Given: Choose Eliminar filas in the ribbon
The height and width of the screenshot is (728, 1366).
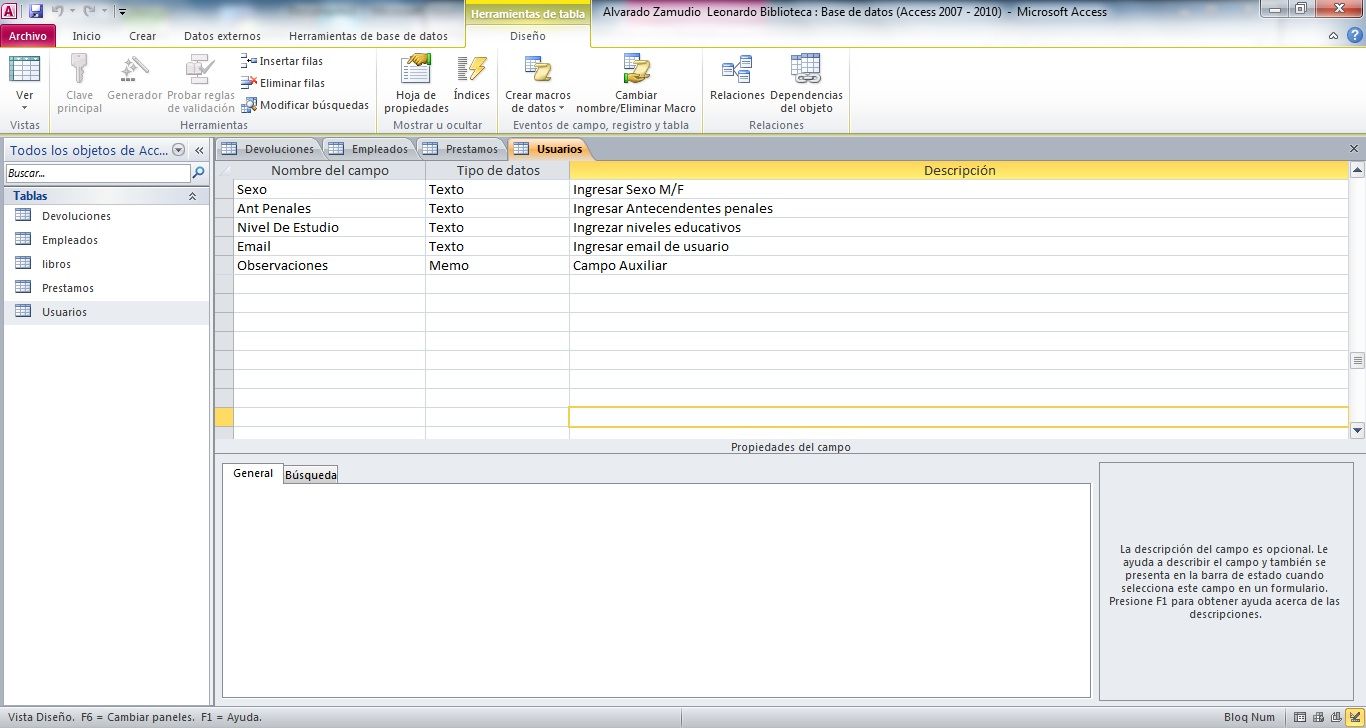Looking at the screenshot, I should [x=283, y=83].
